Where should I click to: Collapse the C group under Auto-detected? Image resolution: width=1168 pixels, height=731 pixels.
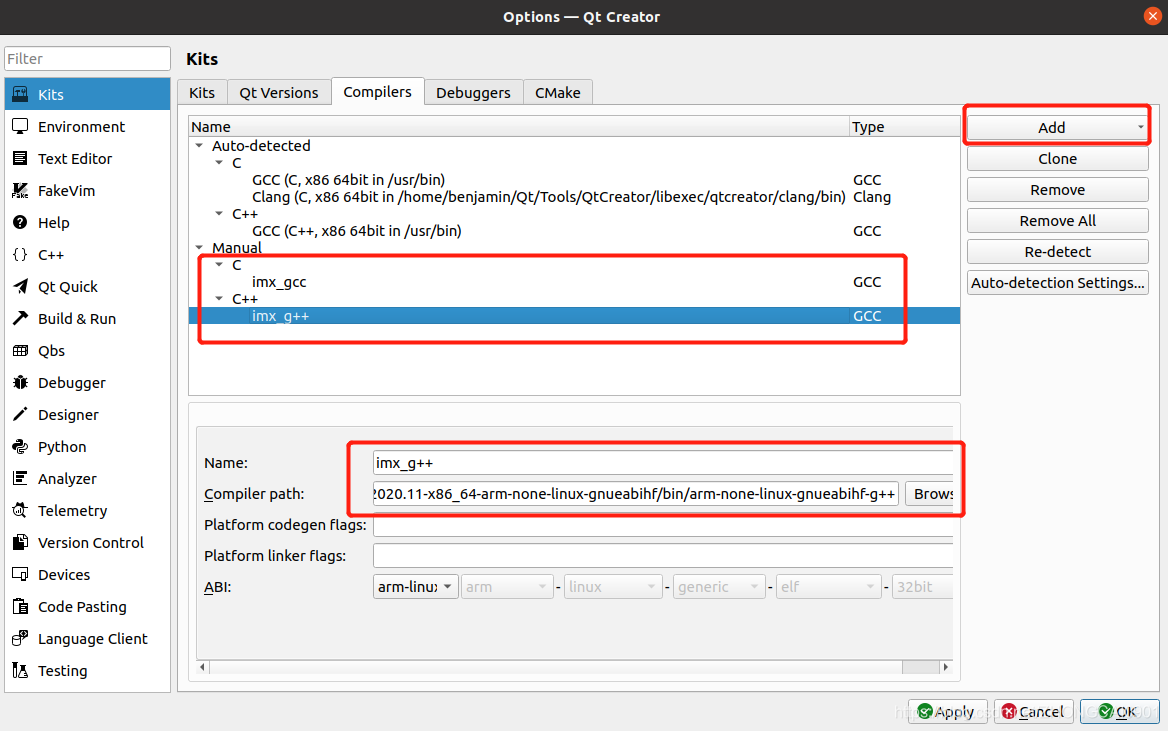click(x=219, y=162)
